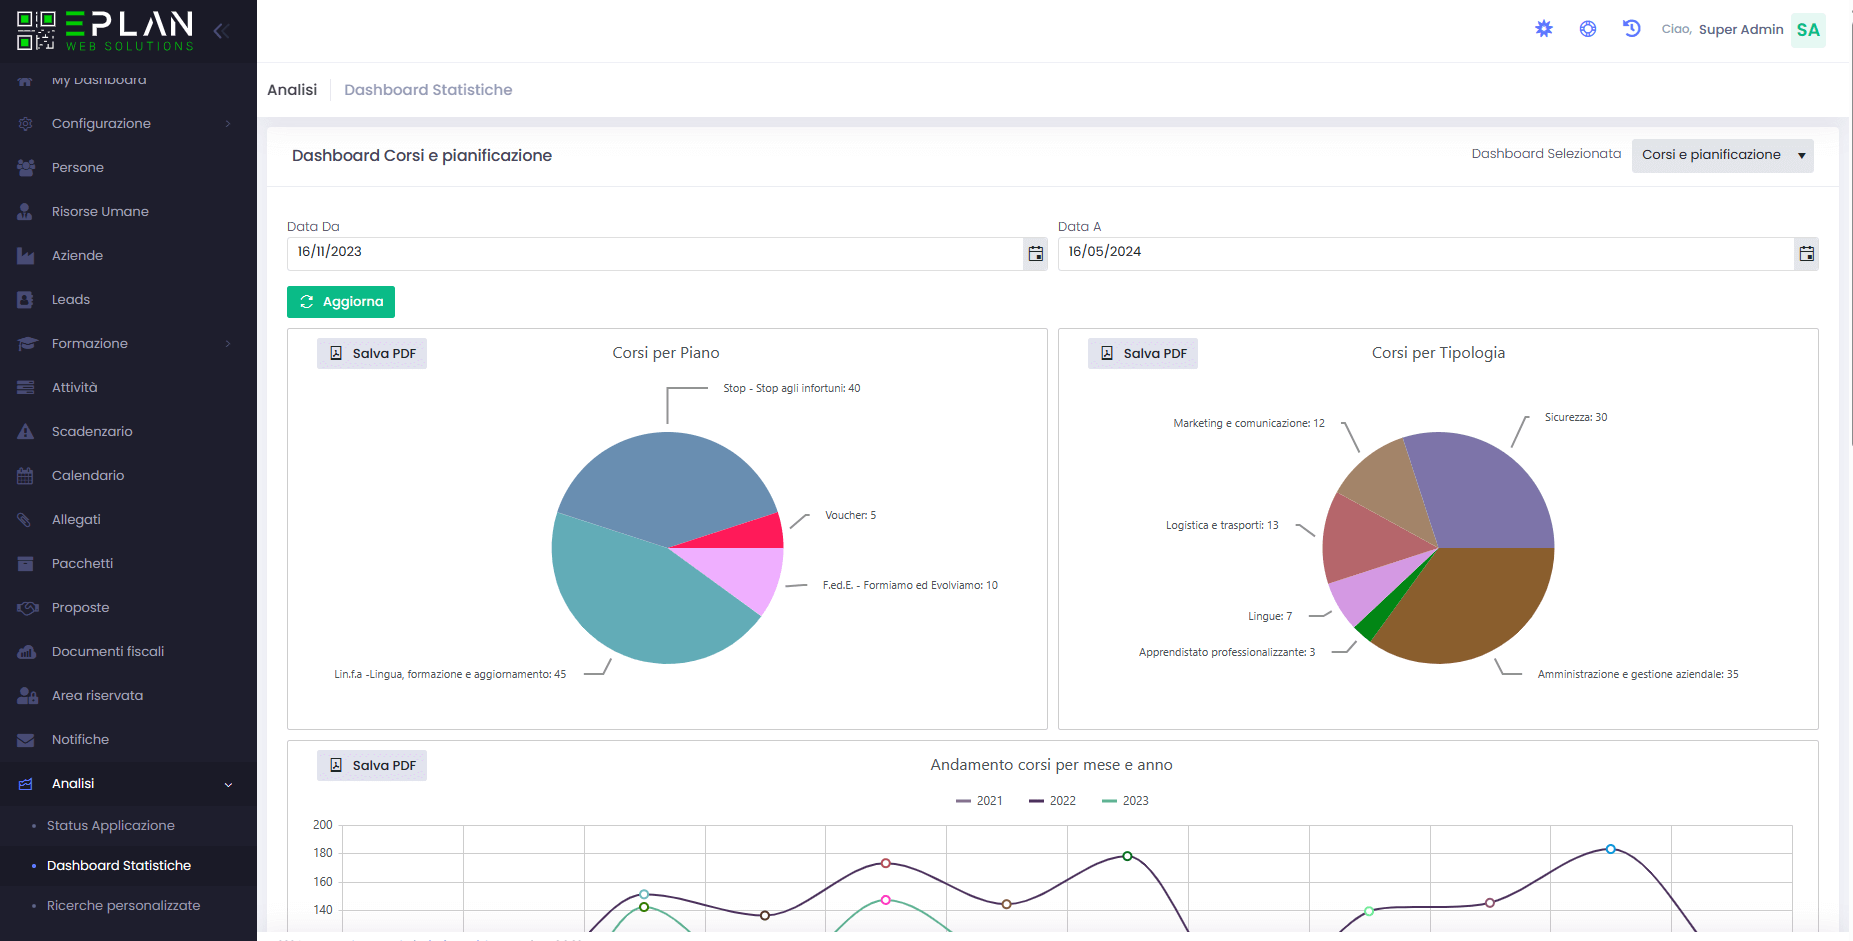Click Risorse Umane sidebar icon

[x=26, y=212]
